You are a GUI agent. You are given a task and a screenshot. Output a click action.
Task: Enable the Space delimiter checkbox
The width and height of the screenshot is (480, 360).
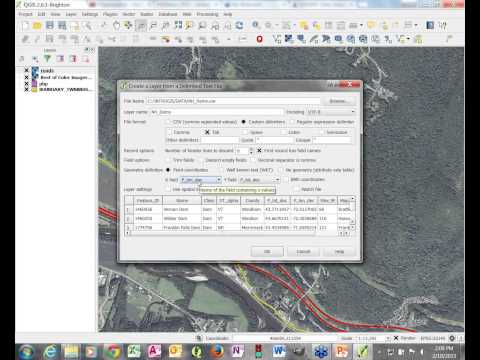(x=245, y=132)
